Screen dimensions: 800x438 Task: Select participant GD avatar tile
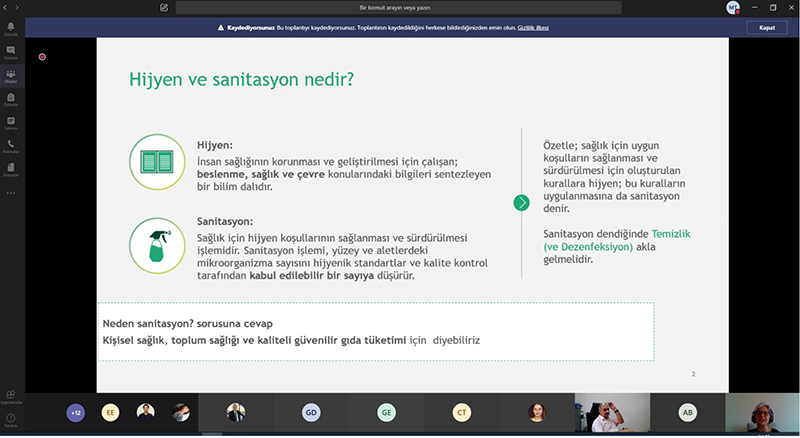311,412
